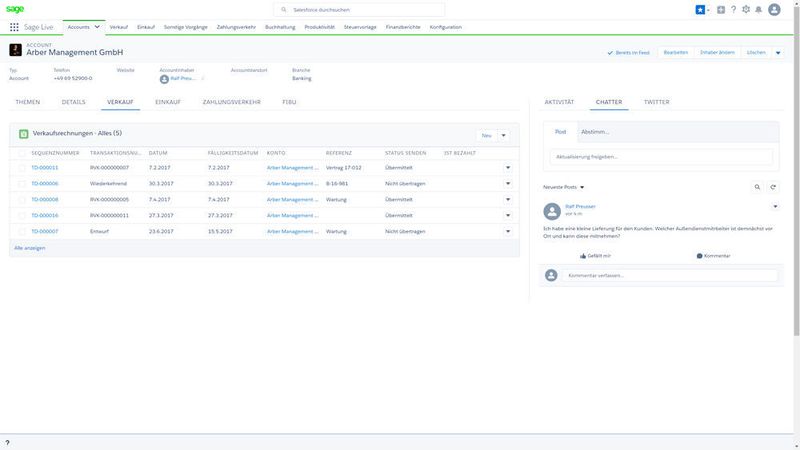Viewport: 800px width, 450px height.
Task: Switch to the ZAHLUNGSVERKEHR tab
Action: point(232,102)
